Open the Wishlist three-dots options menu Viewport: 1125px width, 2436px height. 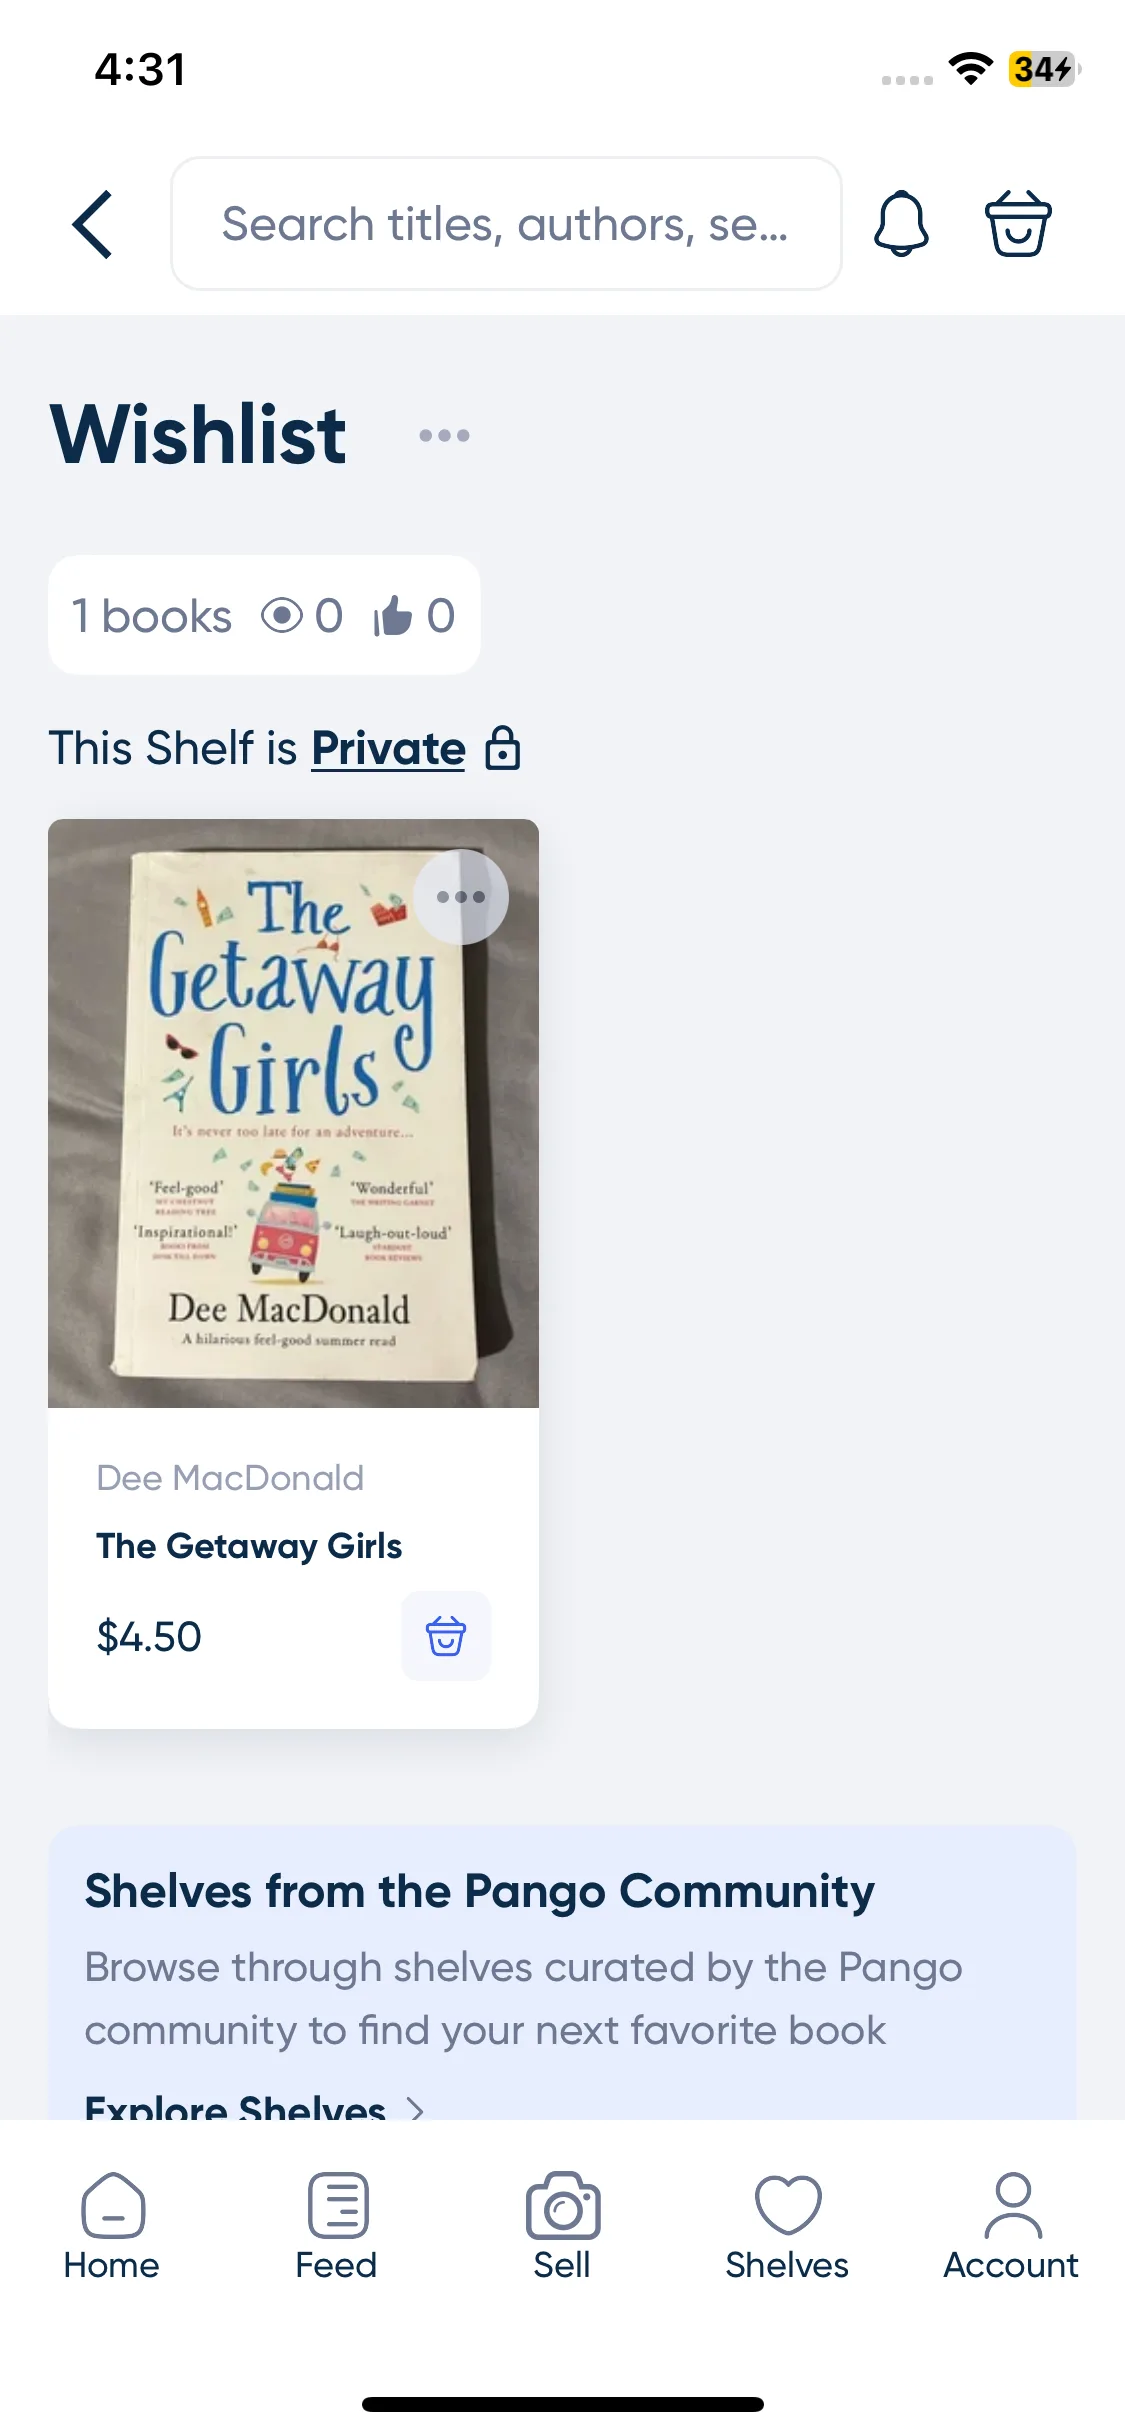click(x=444, y=435)
